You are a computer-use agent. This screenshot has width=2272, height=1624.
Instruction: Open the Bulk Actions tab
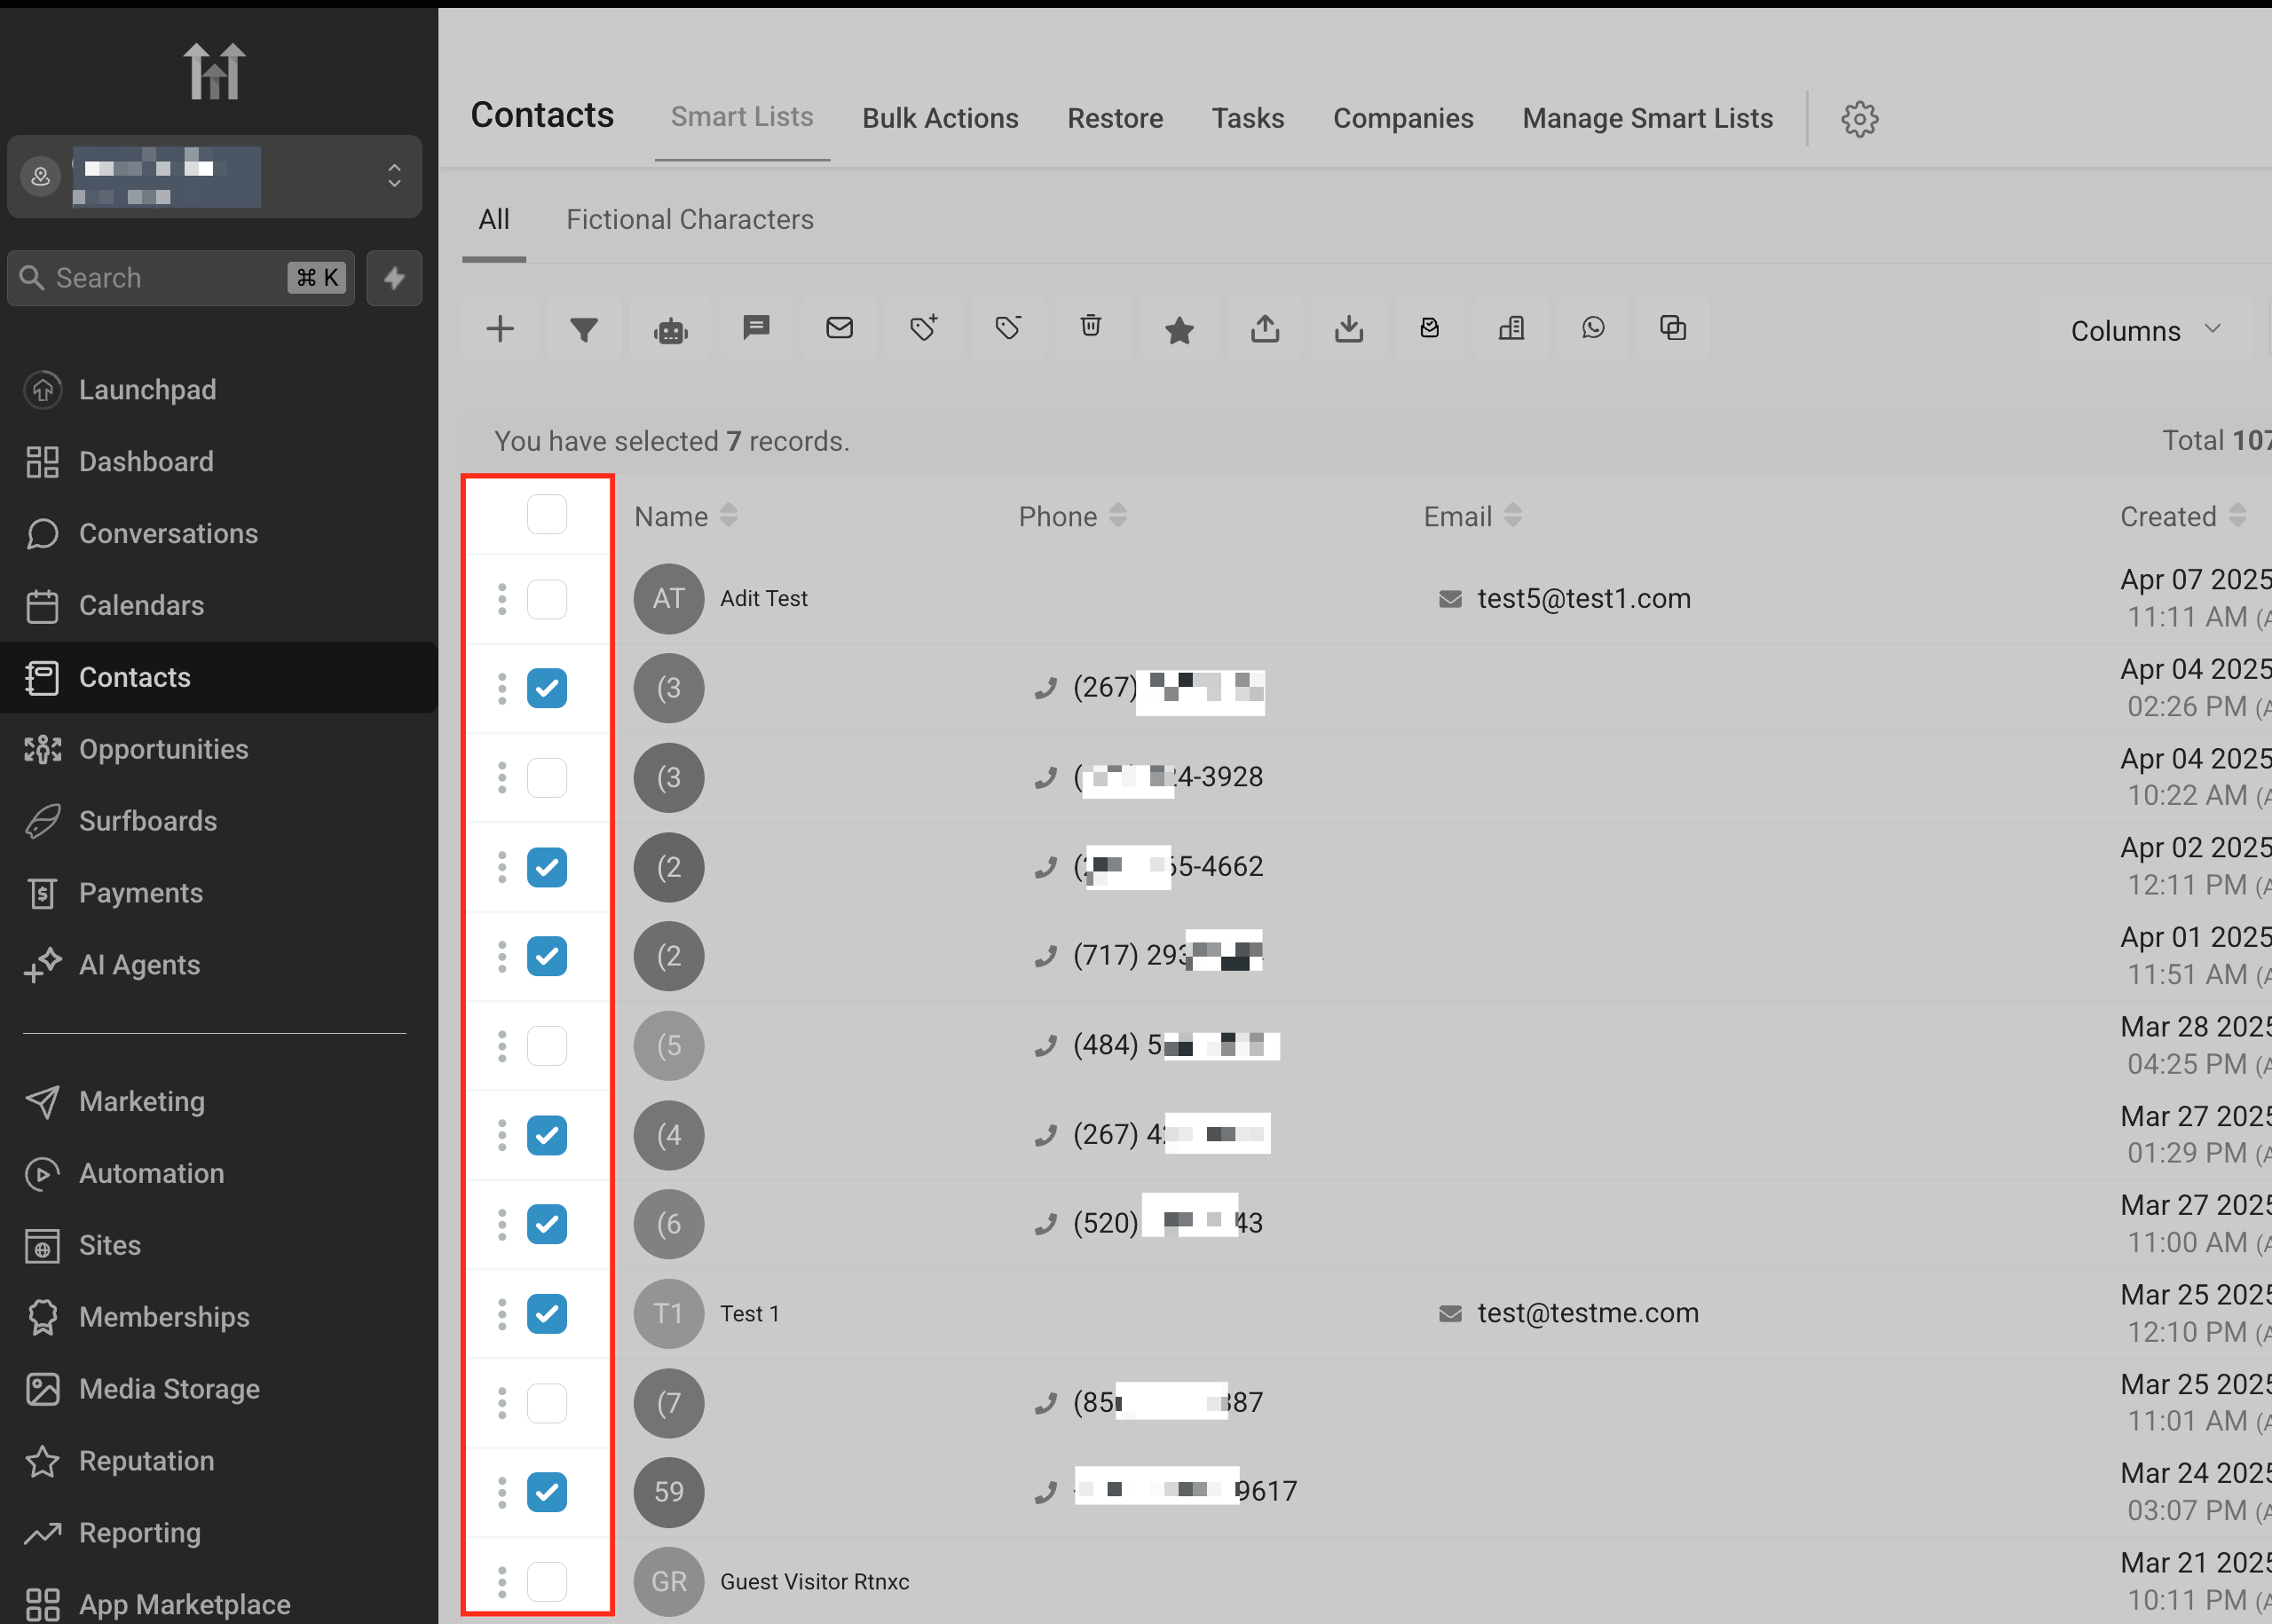(939, 118)
